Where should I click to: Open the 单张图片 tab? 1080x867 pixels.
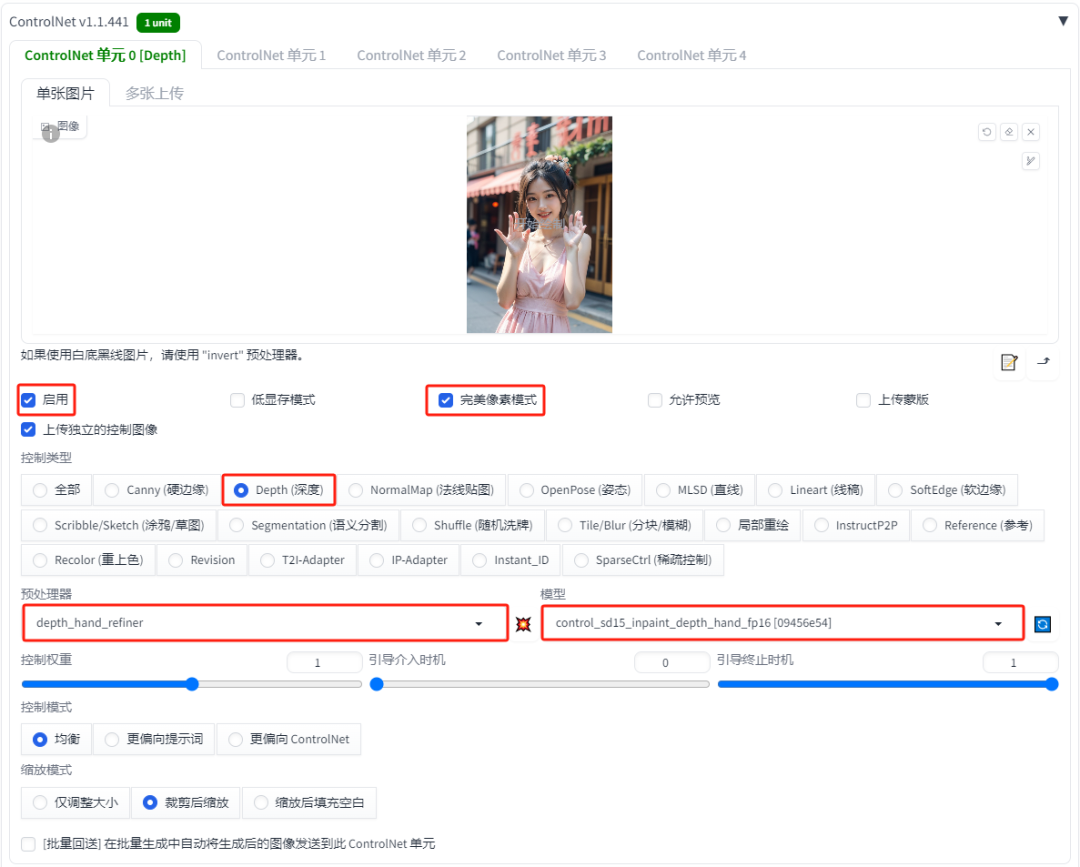(x=65, y=93)
